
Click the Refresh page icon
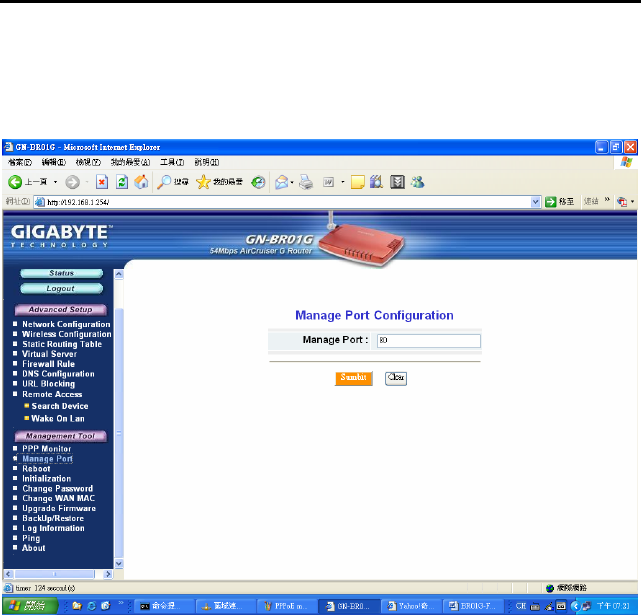pos(122,182)
